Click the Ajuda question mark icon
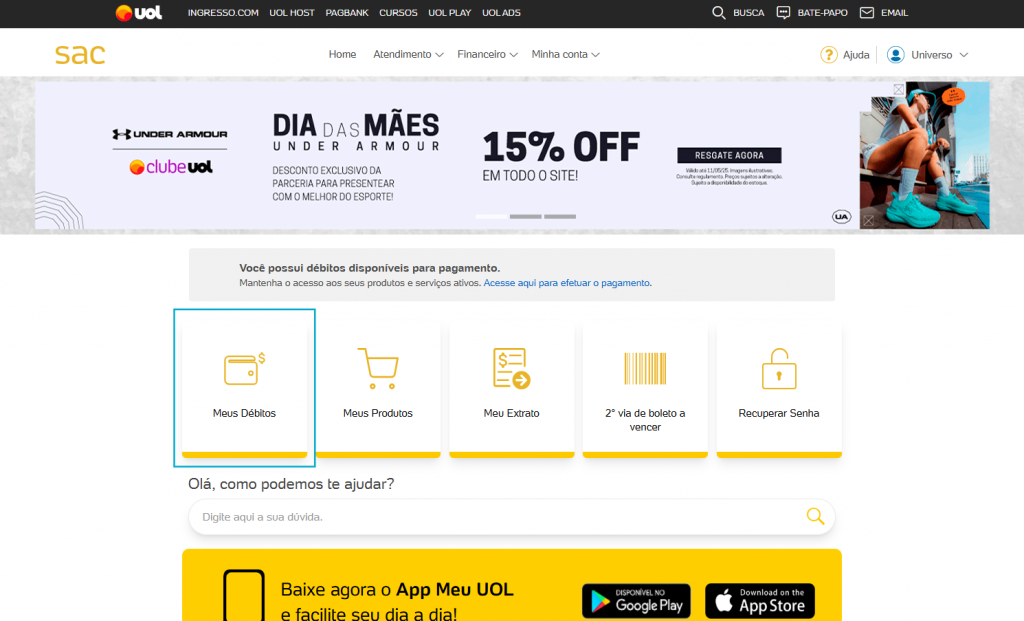The height and width of the screenshot is (621, 1024). pos(829,55)
